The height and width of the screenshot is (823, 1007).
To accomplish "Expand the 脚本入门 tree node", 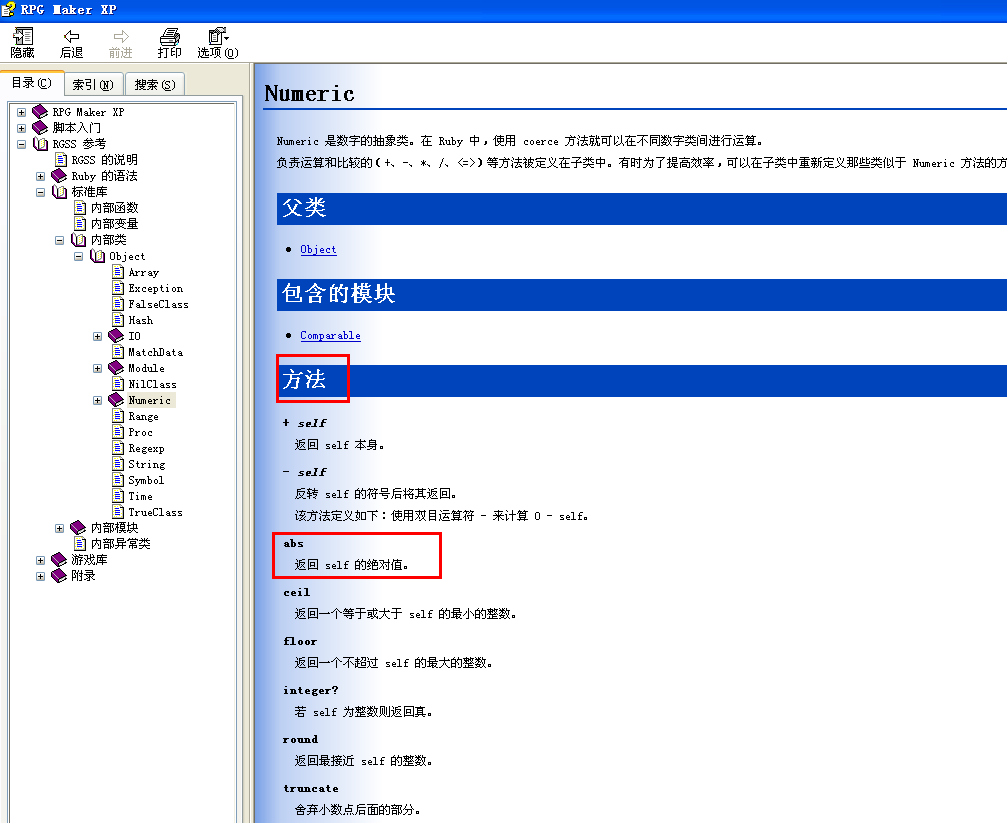I will tap(21, 128).
